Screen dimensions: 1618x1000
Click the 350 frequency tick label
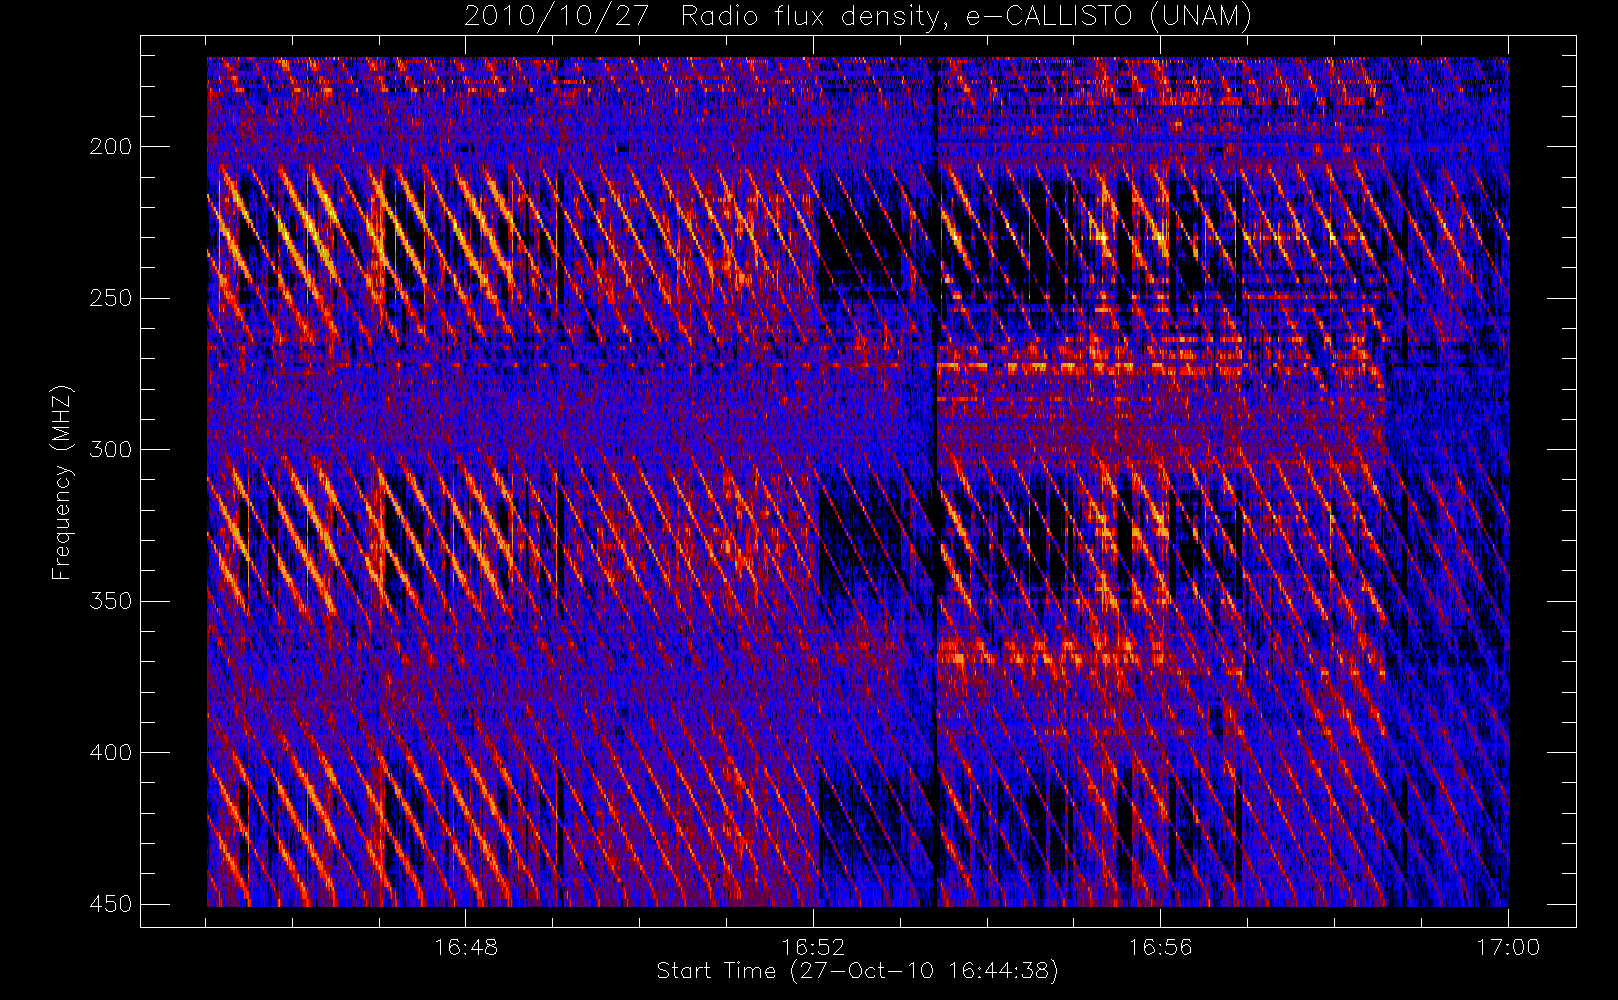click(x=110, y=601)
